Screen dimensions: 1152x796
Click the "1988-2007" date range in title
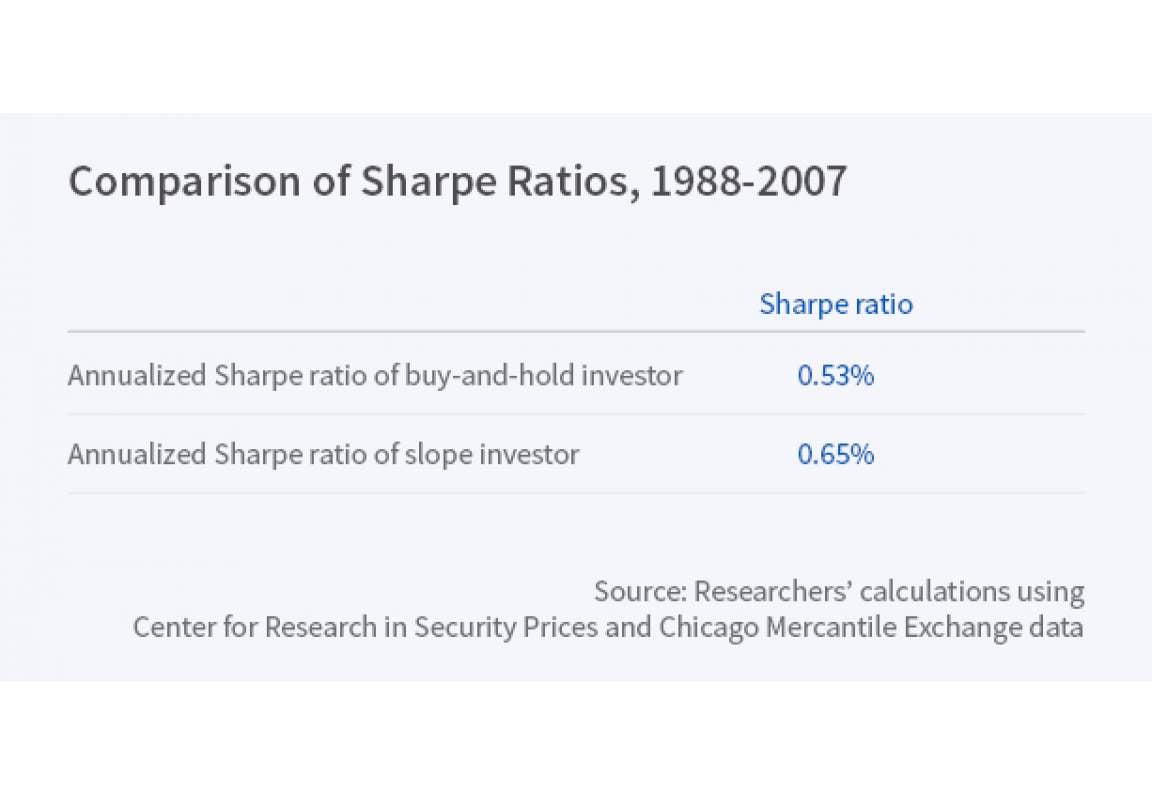(748, 182)
